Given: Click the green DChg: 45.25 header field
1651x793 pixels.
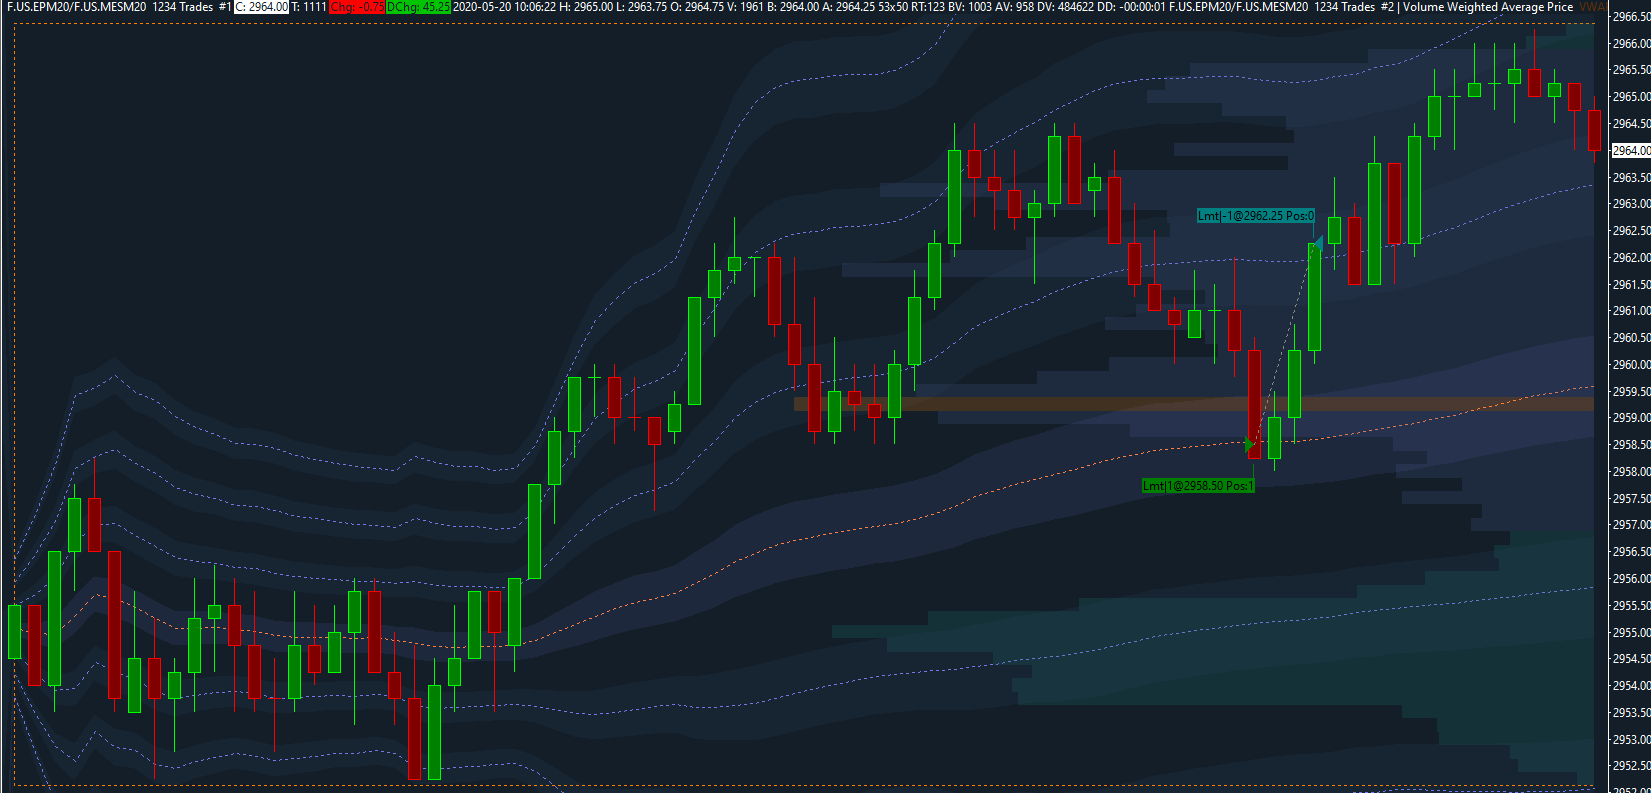Looking at the screenshot, I should tap(418, 7).
